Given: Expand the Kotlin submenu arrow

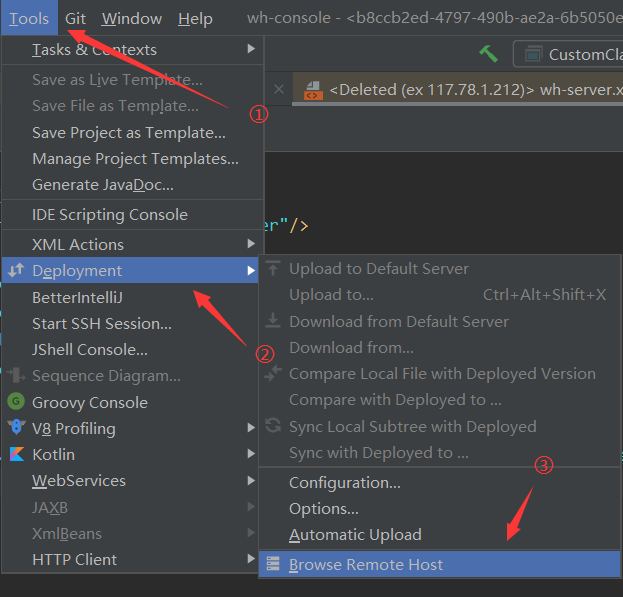Looking at the screenshot, I should pyautogui.click(x=251, y=453).
